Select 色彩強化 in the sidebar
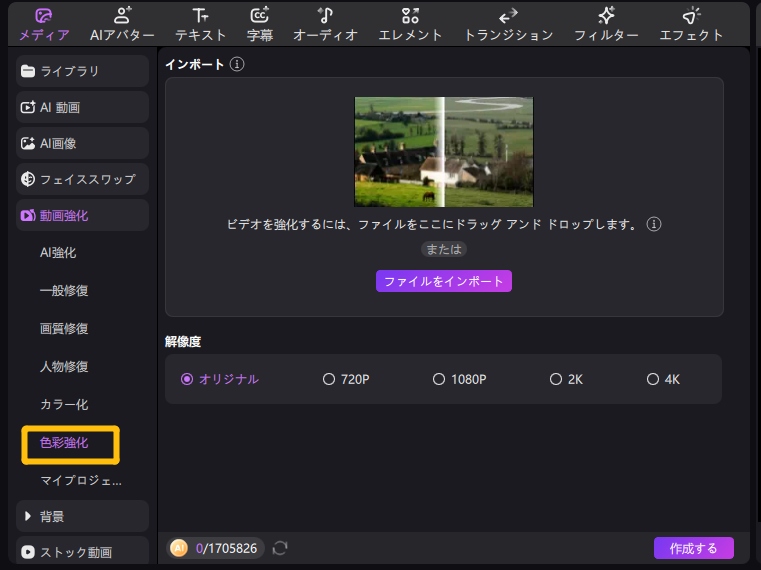 65,443
